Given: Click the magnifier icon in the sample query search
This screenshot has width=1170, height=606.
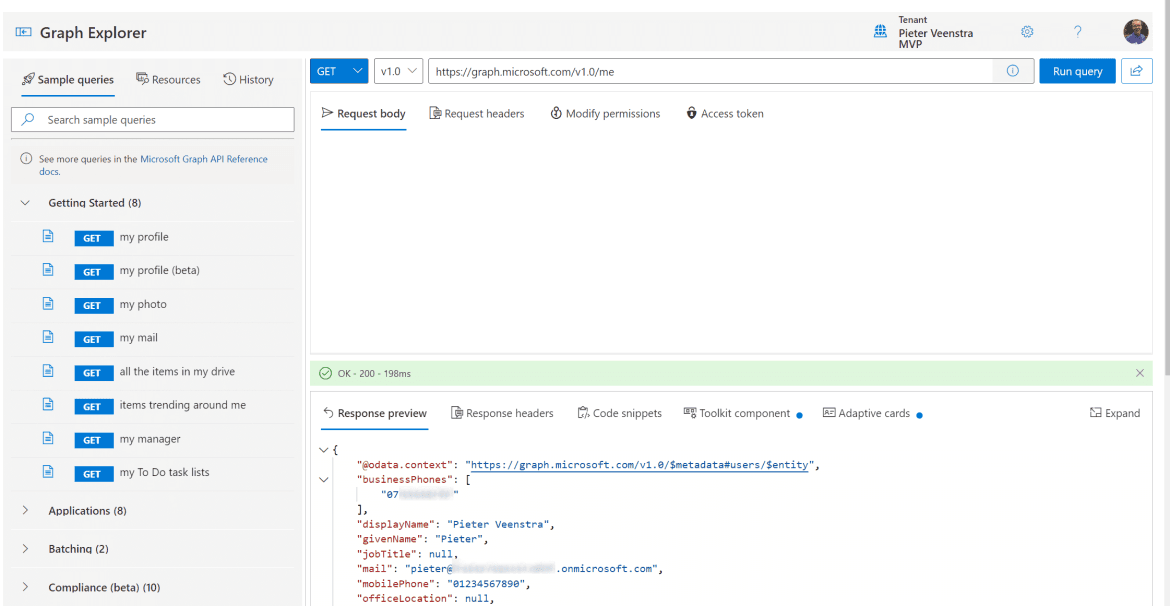Looking at the screenshot, I should tap(28, 119).
